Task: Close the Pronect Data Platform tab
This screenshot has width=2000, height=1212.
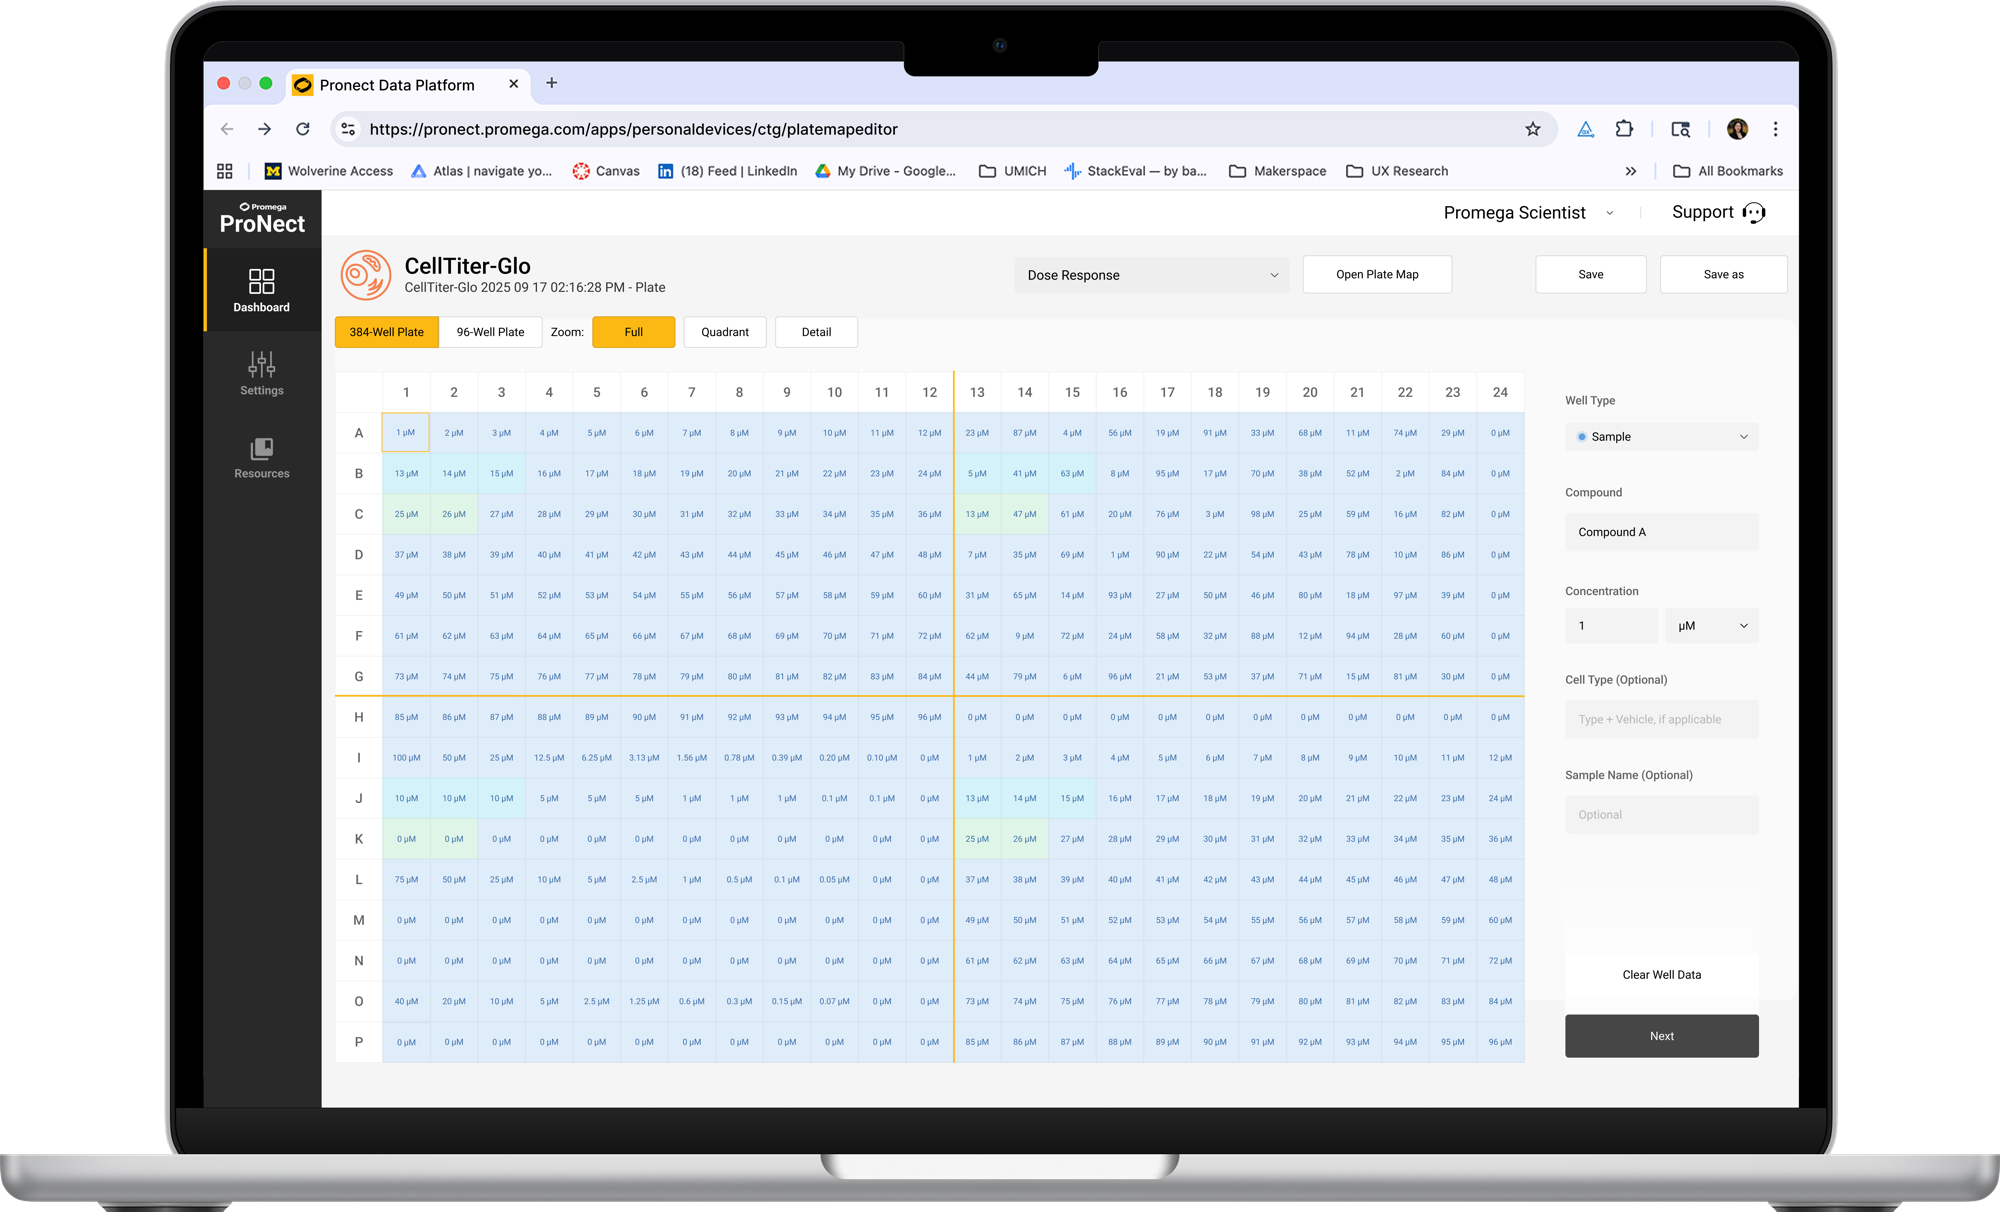Action: click(513, 84)
